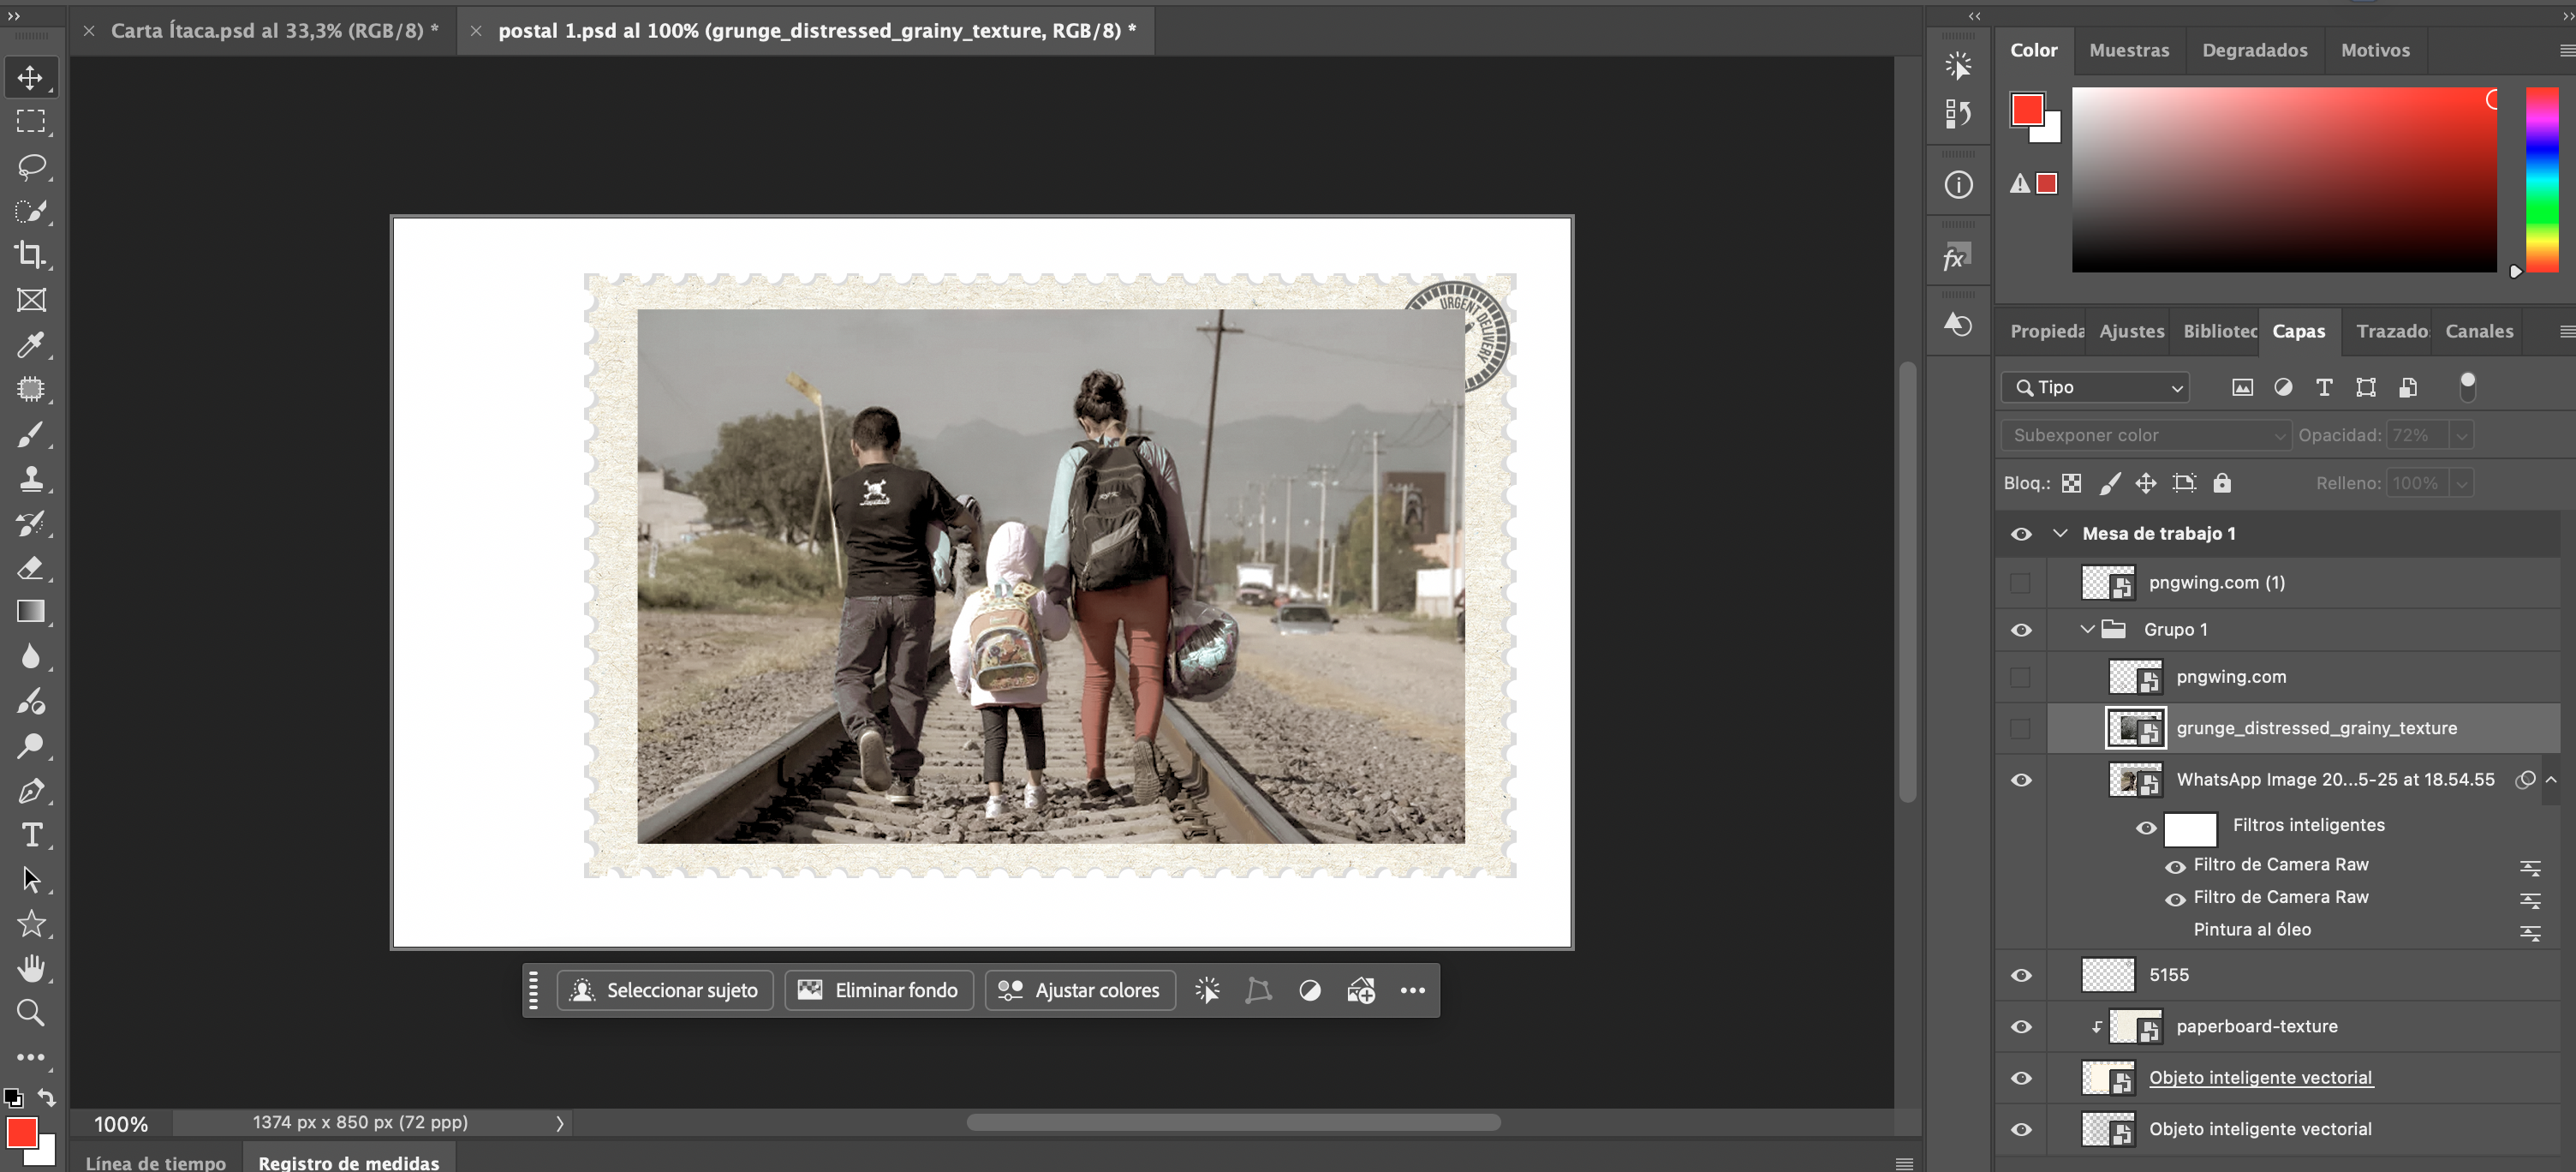The image size is (2576, 1172).
Task: Swap foreground and background colors
Action: tap(47, 1097)
